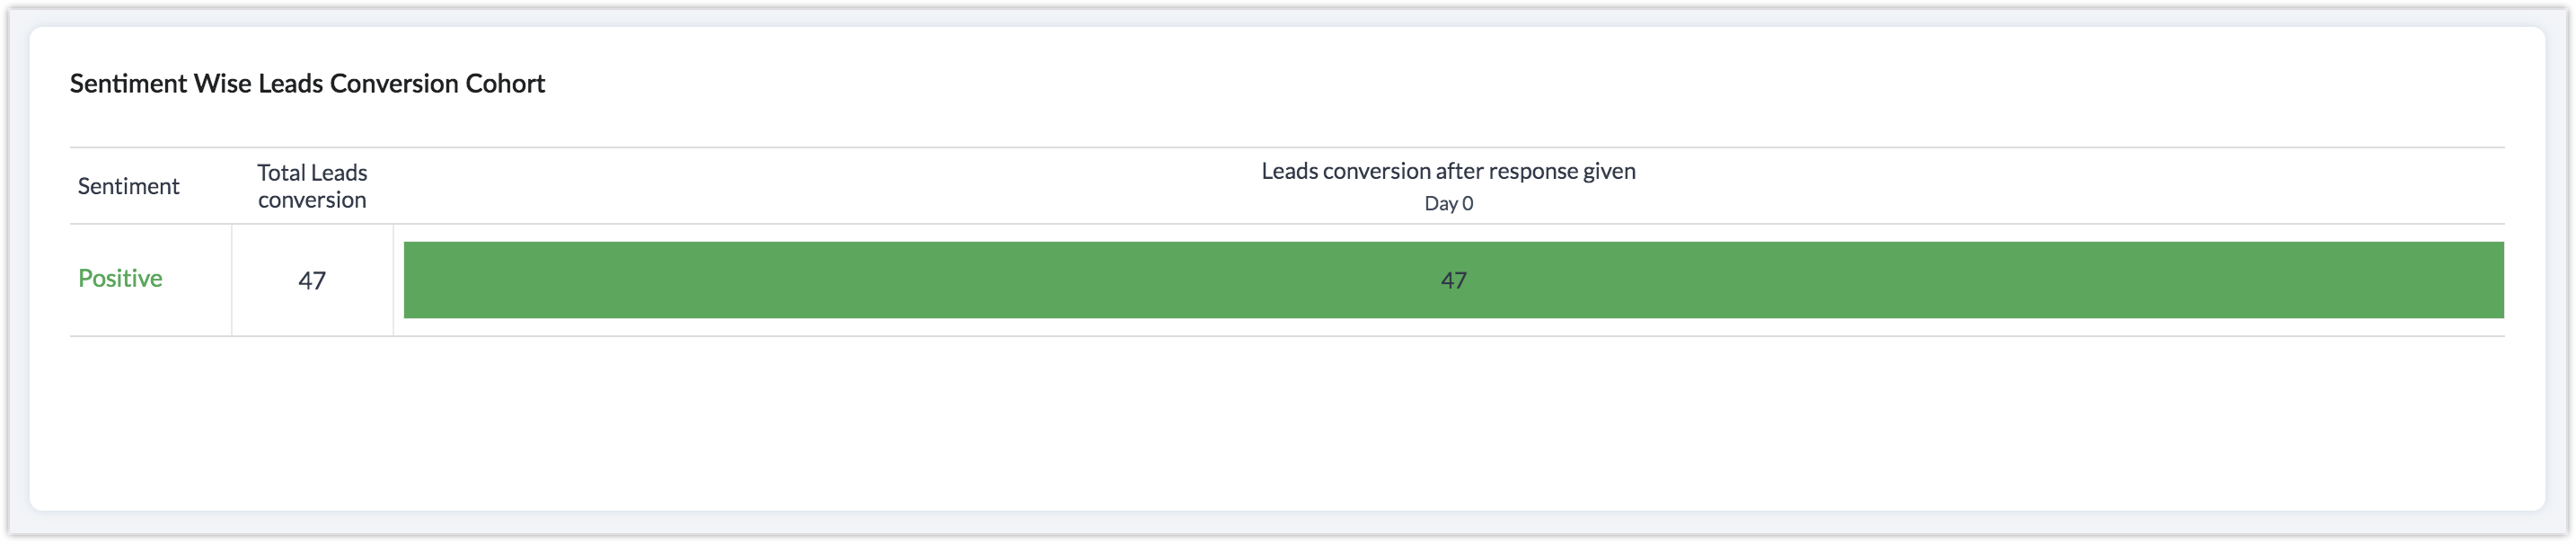Click "Leads conversion after response given" heading
2576x543 pixels.
click(x=1448, y=171)
